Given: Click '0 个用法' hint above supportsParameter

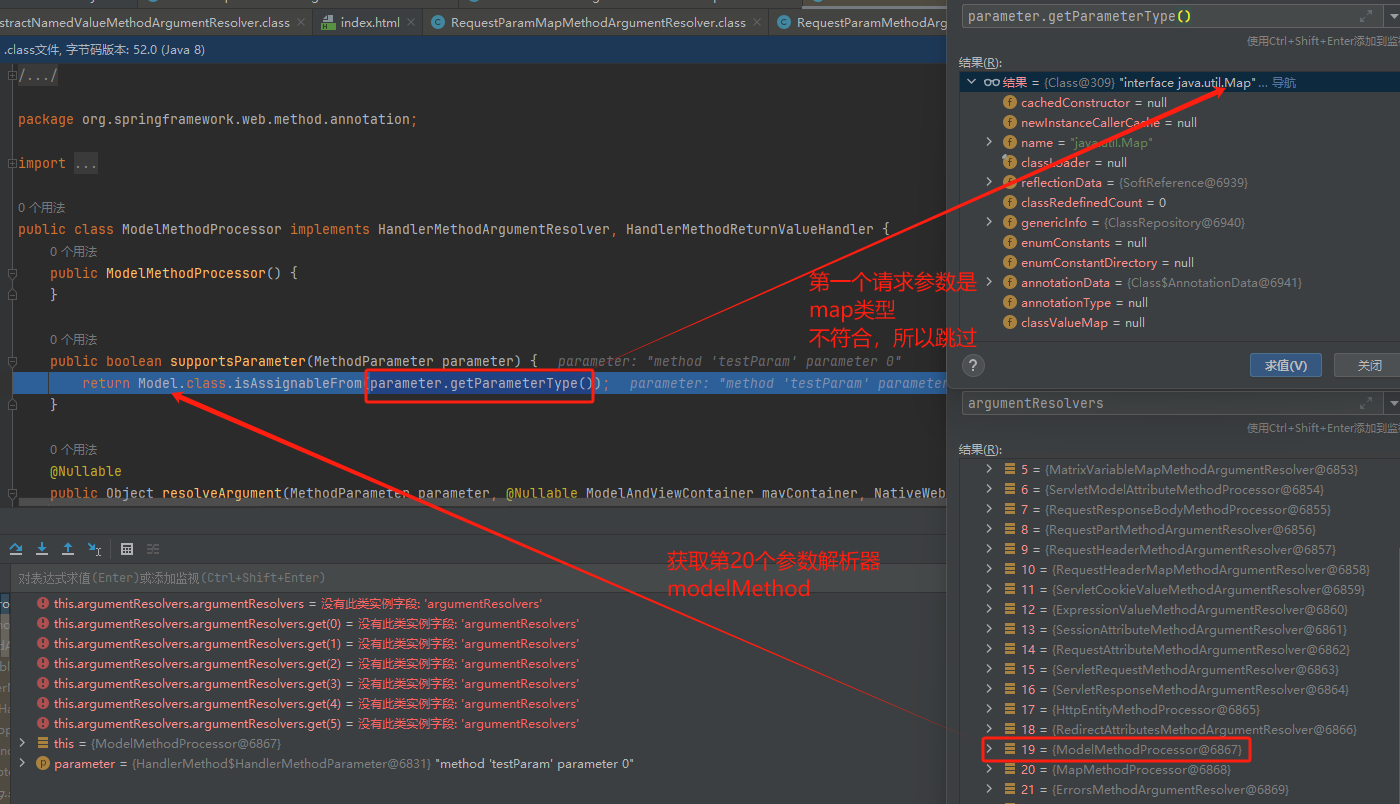Looking at the screenshot, I should pyautogui.click(x=74, y=340).
